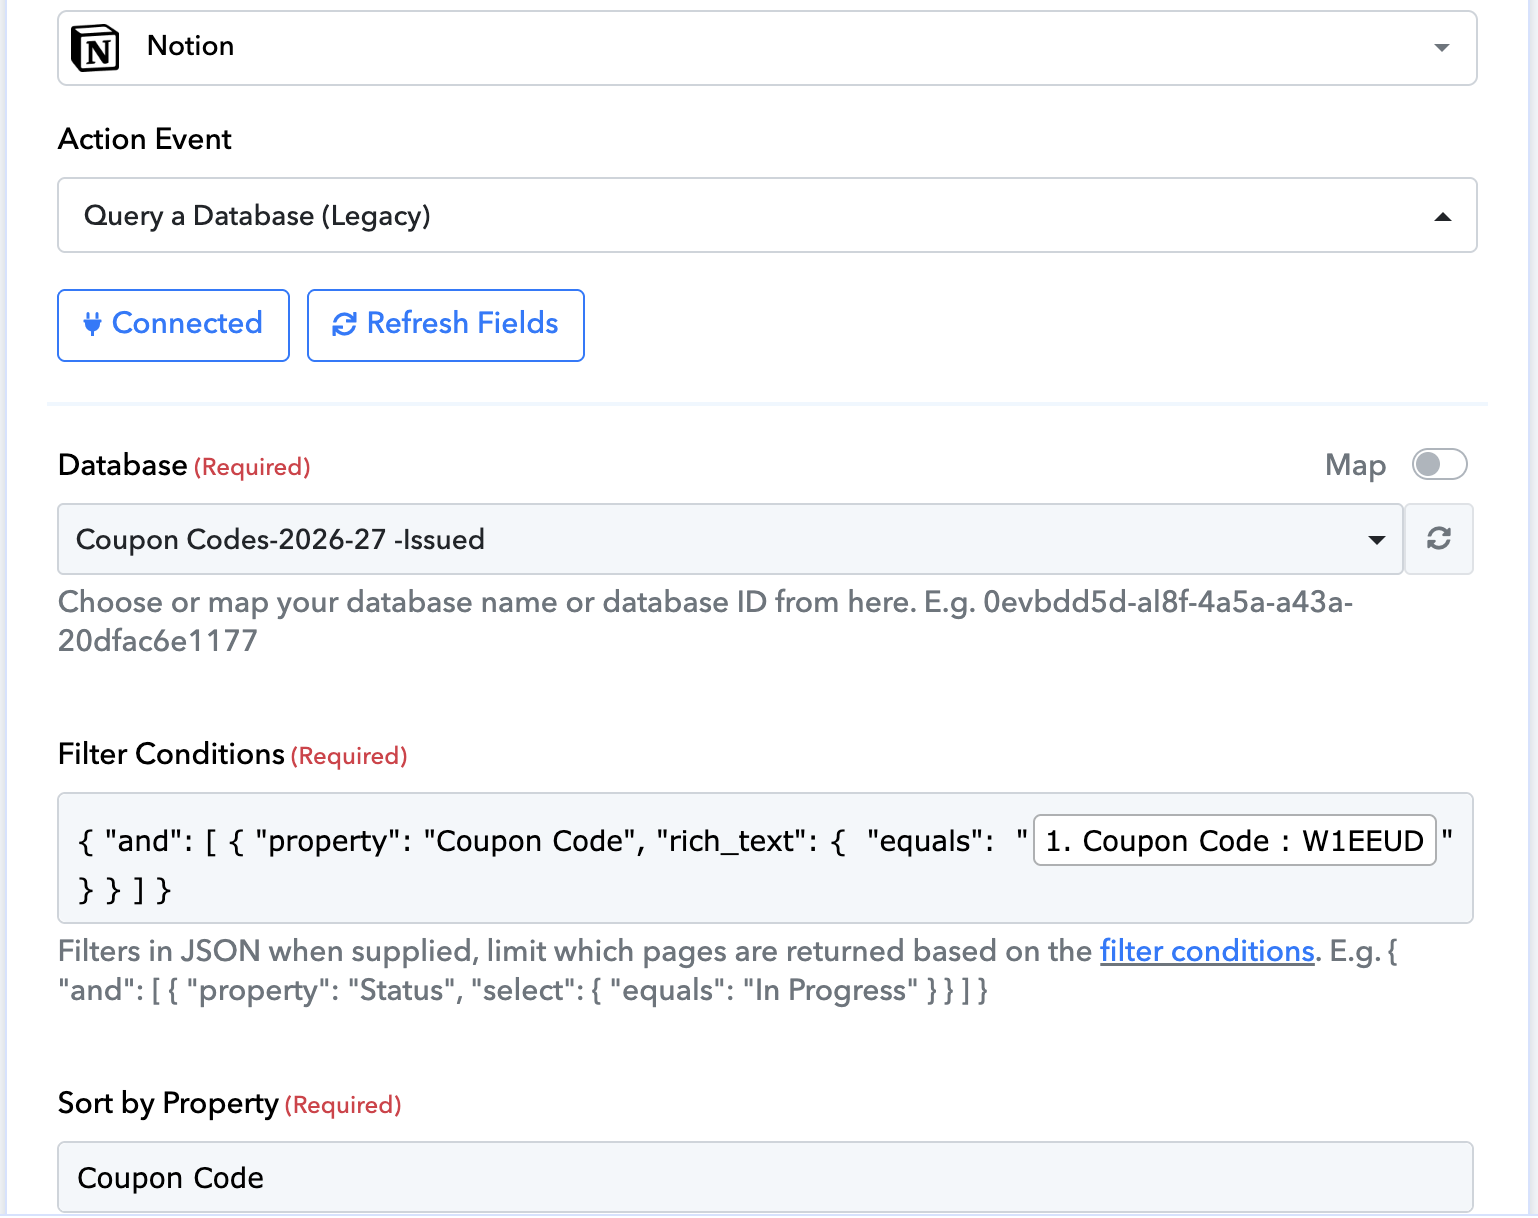Screen dimensions: 1538x1218
Task: Select the mapped '1. Coupon Code : W1EEUD' tag
Action: (x=1234, y=840)
